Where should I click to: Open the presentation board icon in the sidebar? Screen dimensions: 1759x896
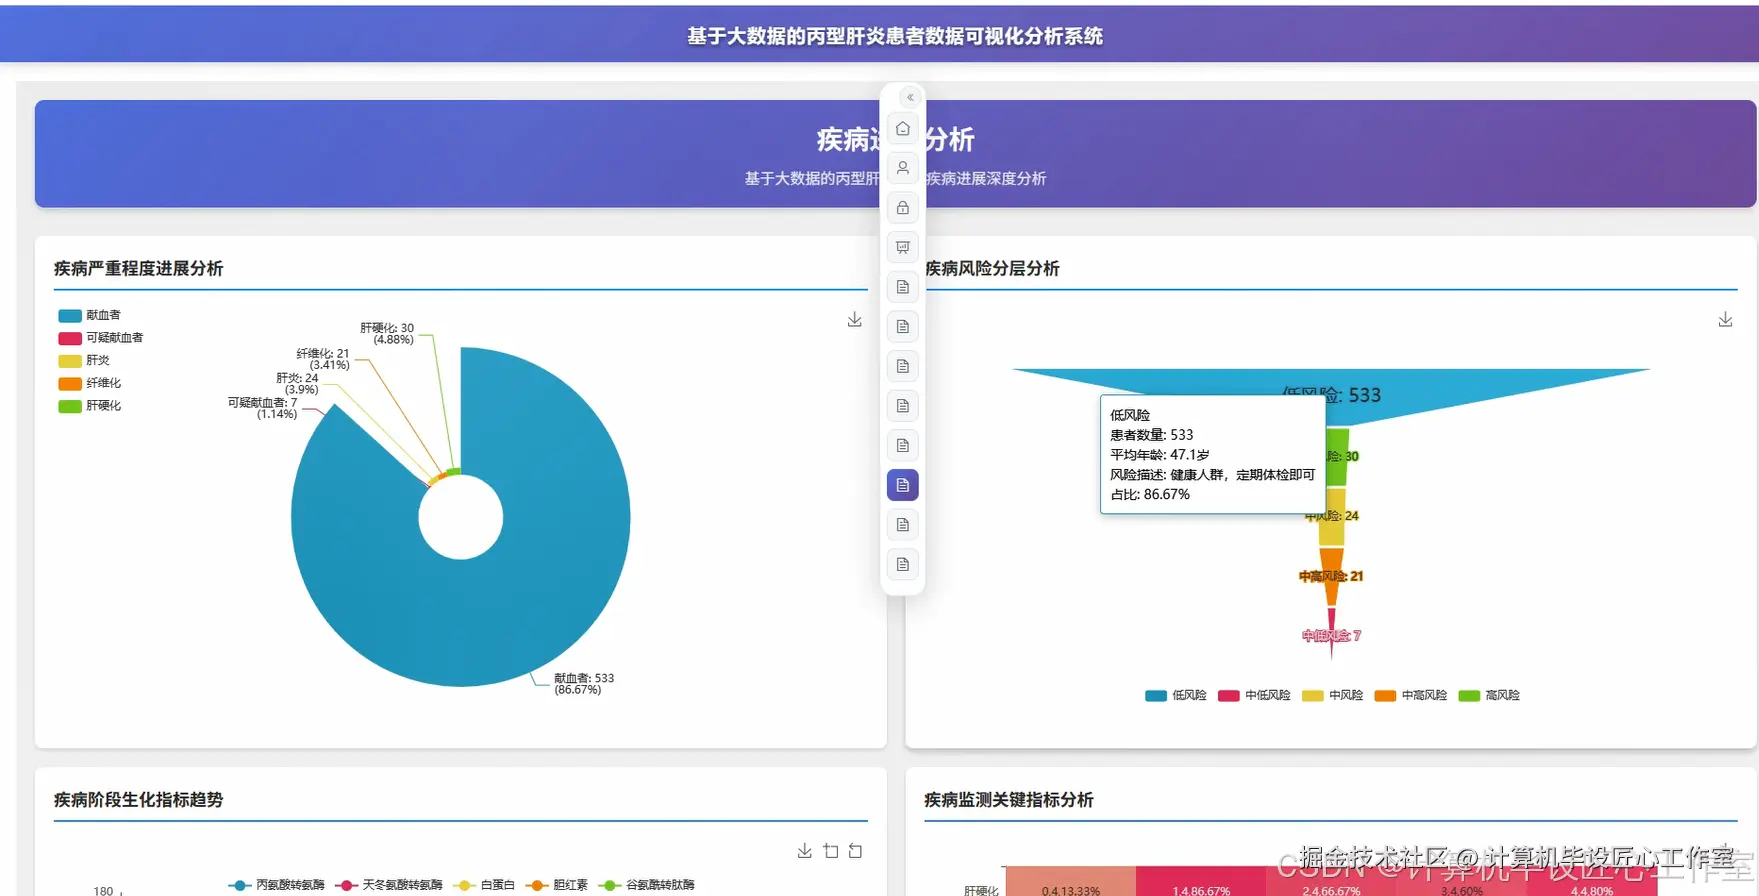tap(903, 247)
